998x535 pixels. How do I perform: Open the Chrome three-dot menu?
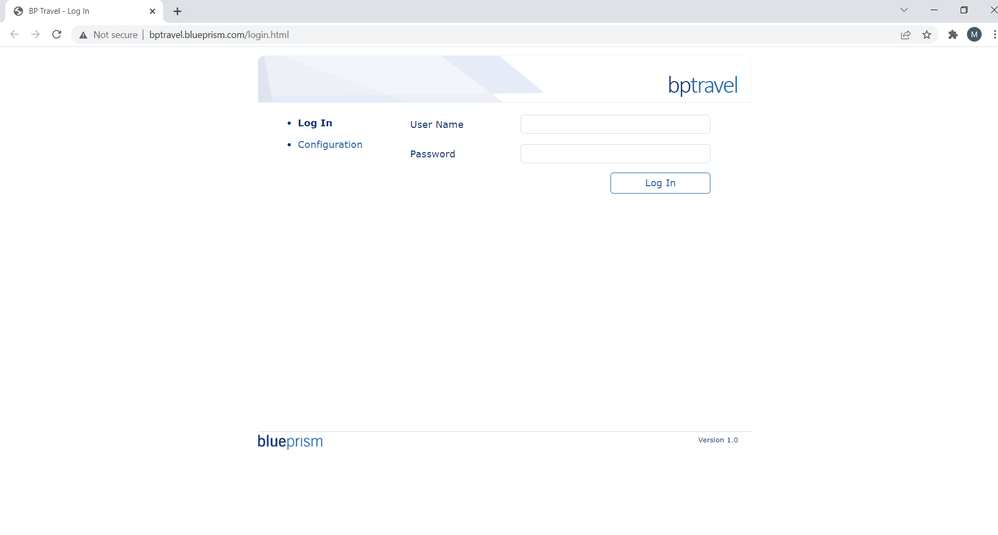(994, 34)
